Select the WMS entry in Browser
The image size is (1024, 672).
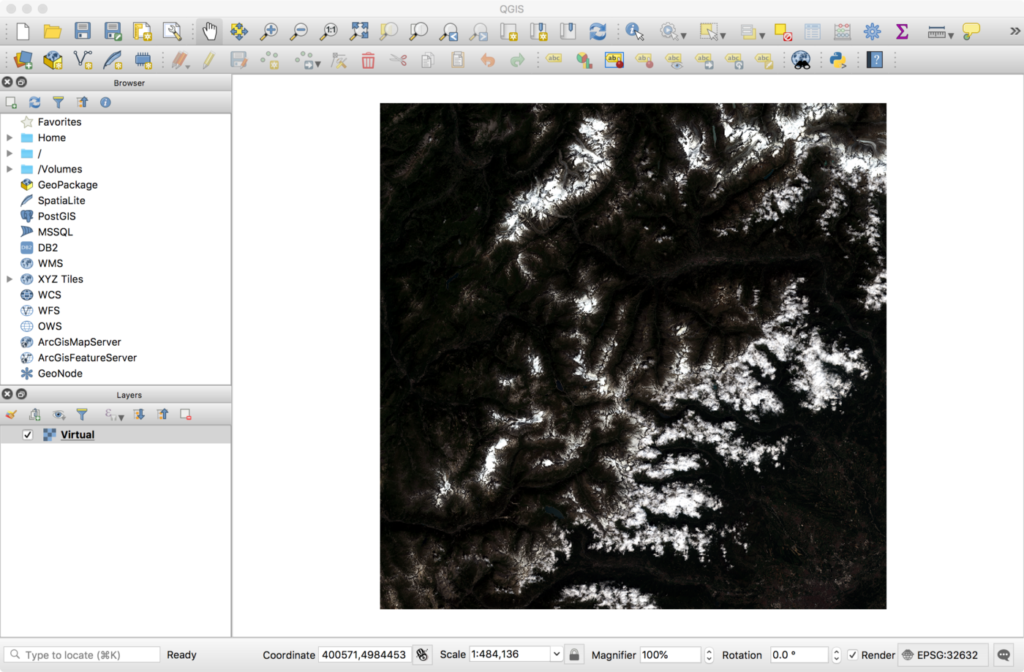coord(50,263)
